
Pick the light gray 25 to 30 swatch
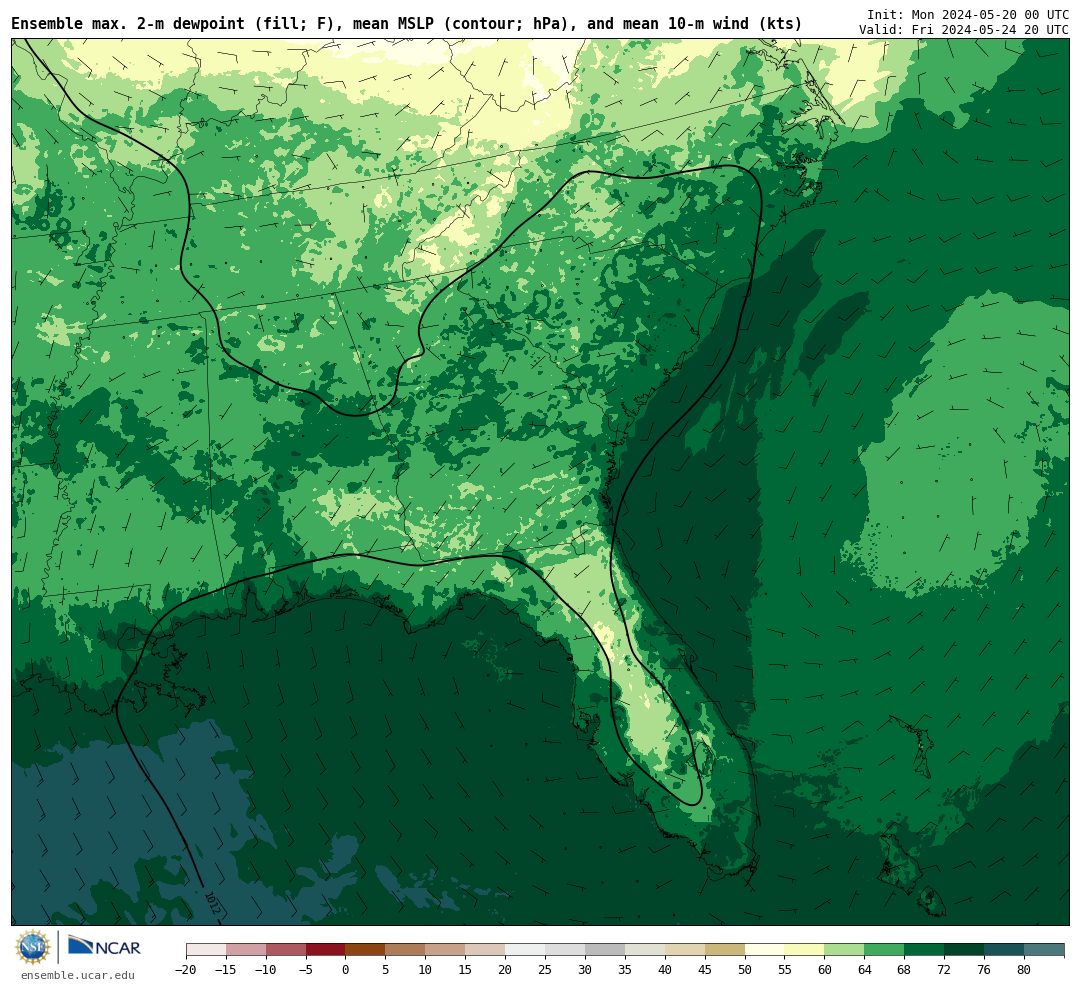pyautogui.click(x=565, y=950)
